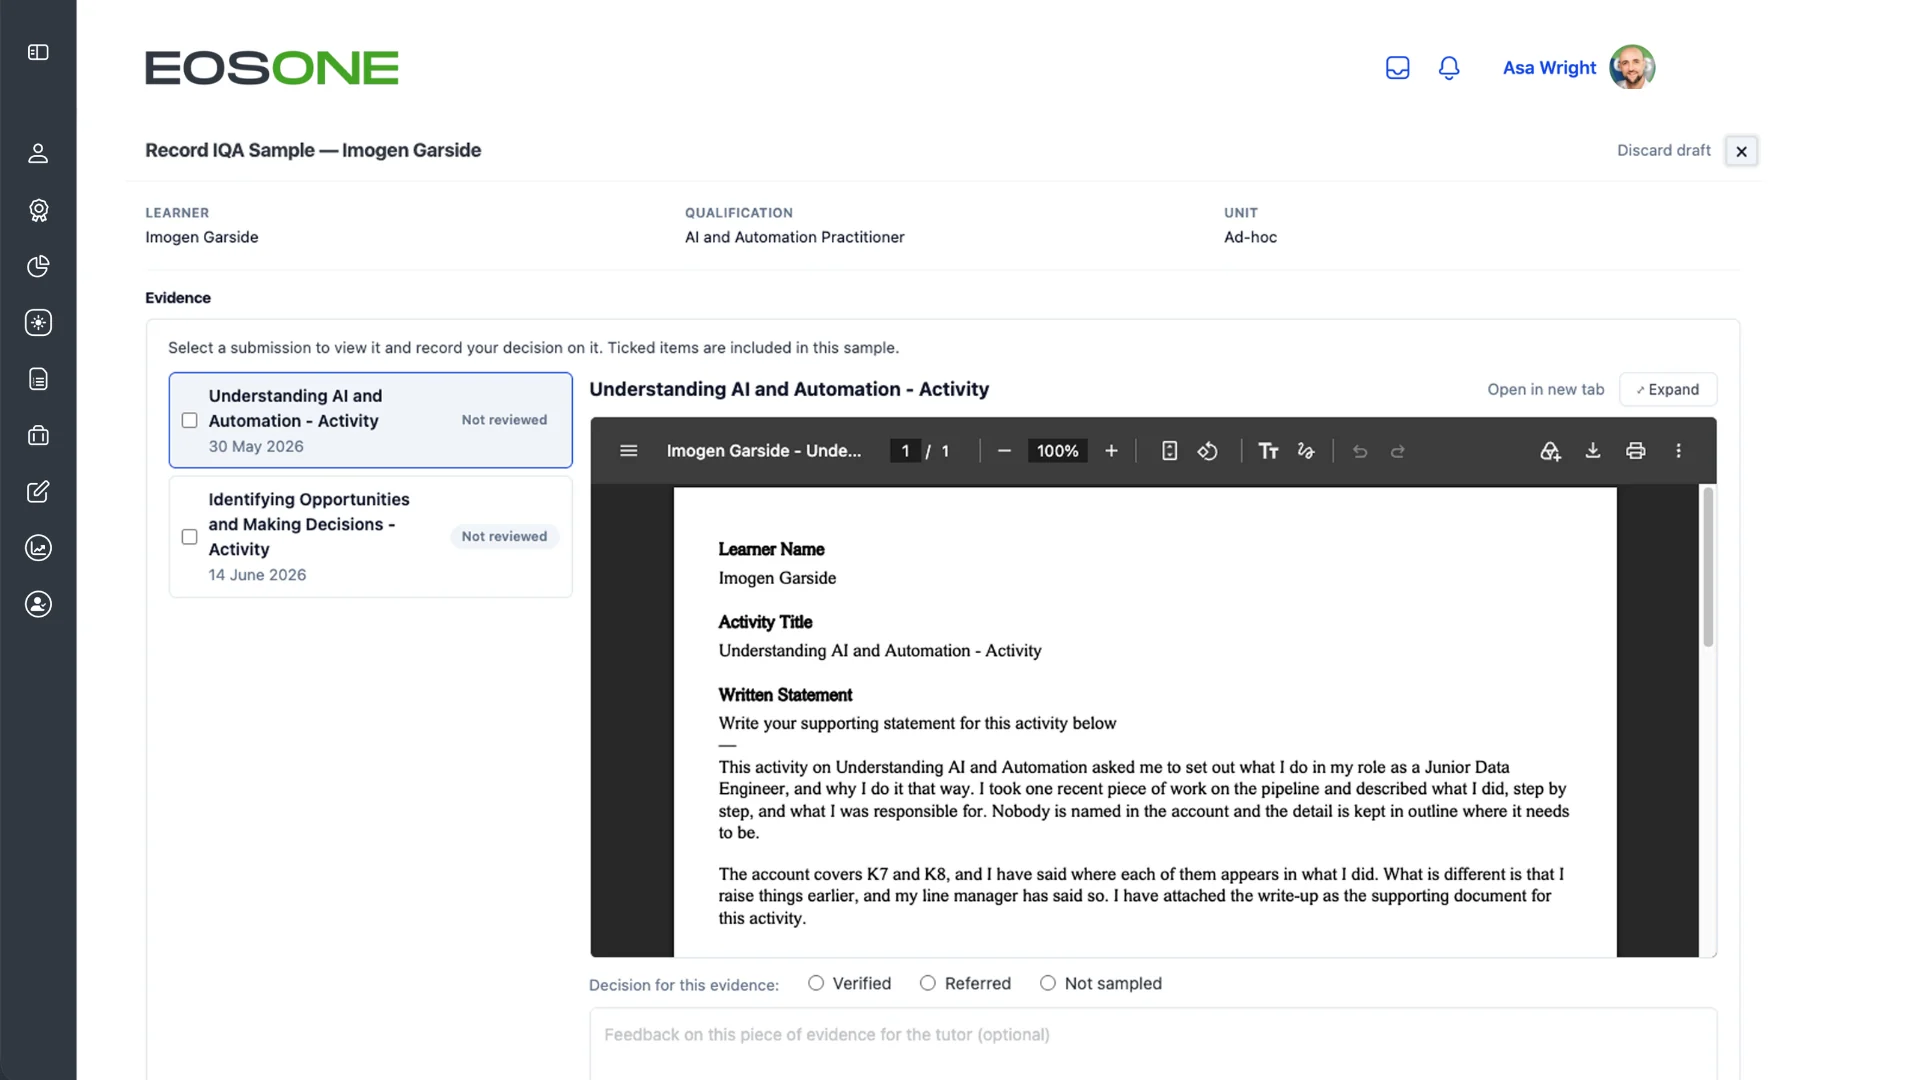This screenshot has width=1920, height=1080.
Task: Select the Not sampled radio button
Action: pos(1048,983)
